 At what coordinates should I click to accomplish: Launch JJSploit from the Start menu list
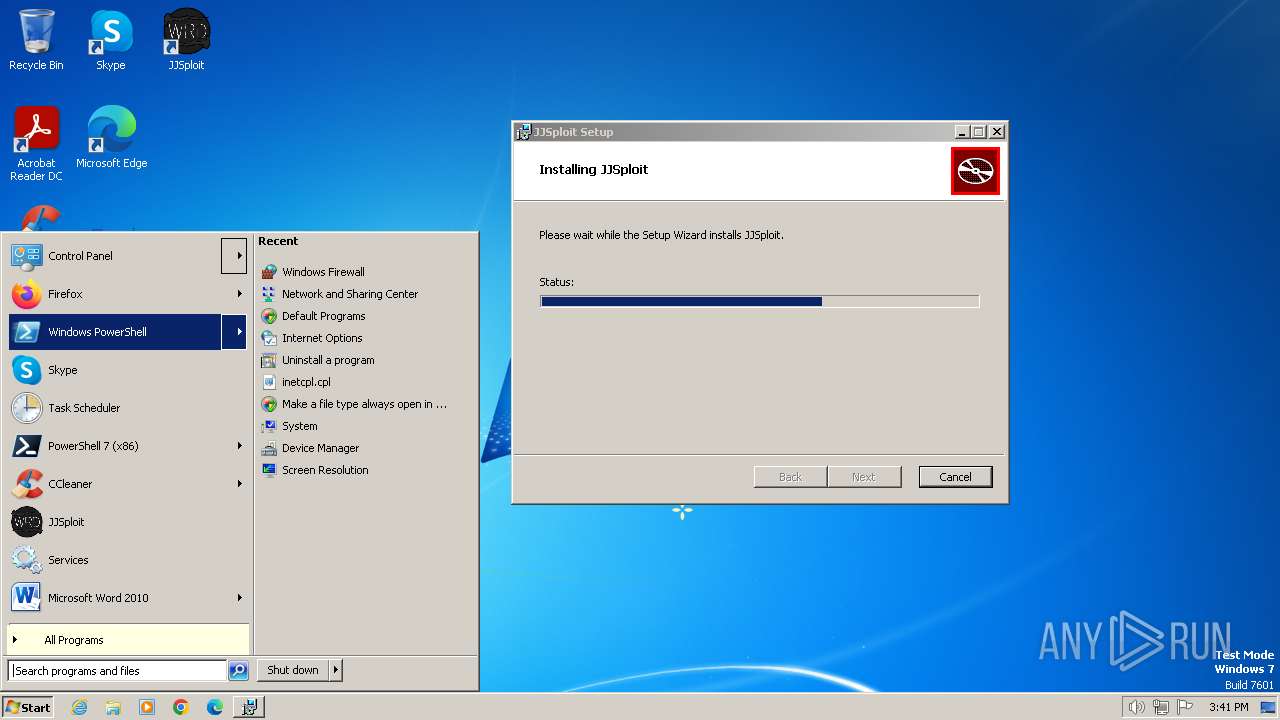(x=128, y=522)
